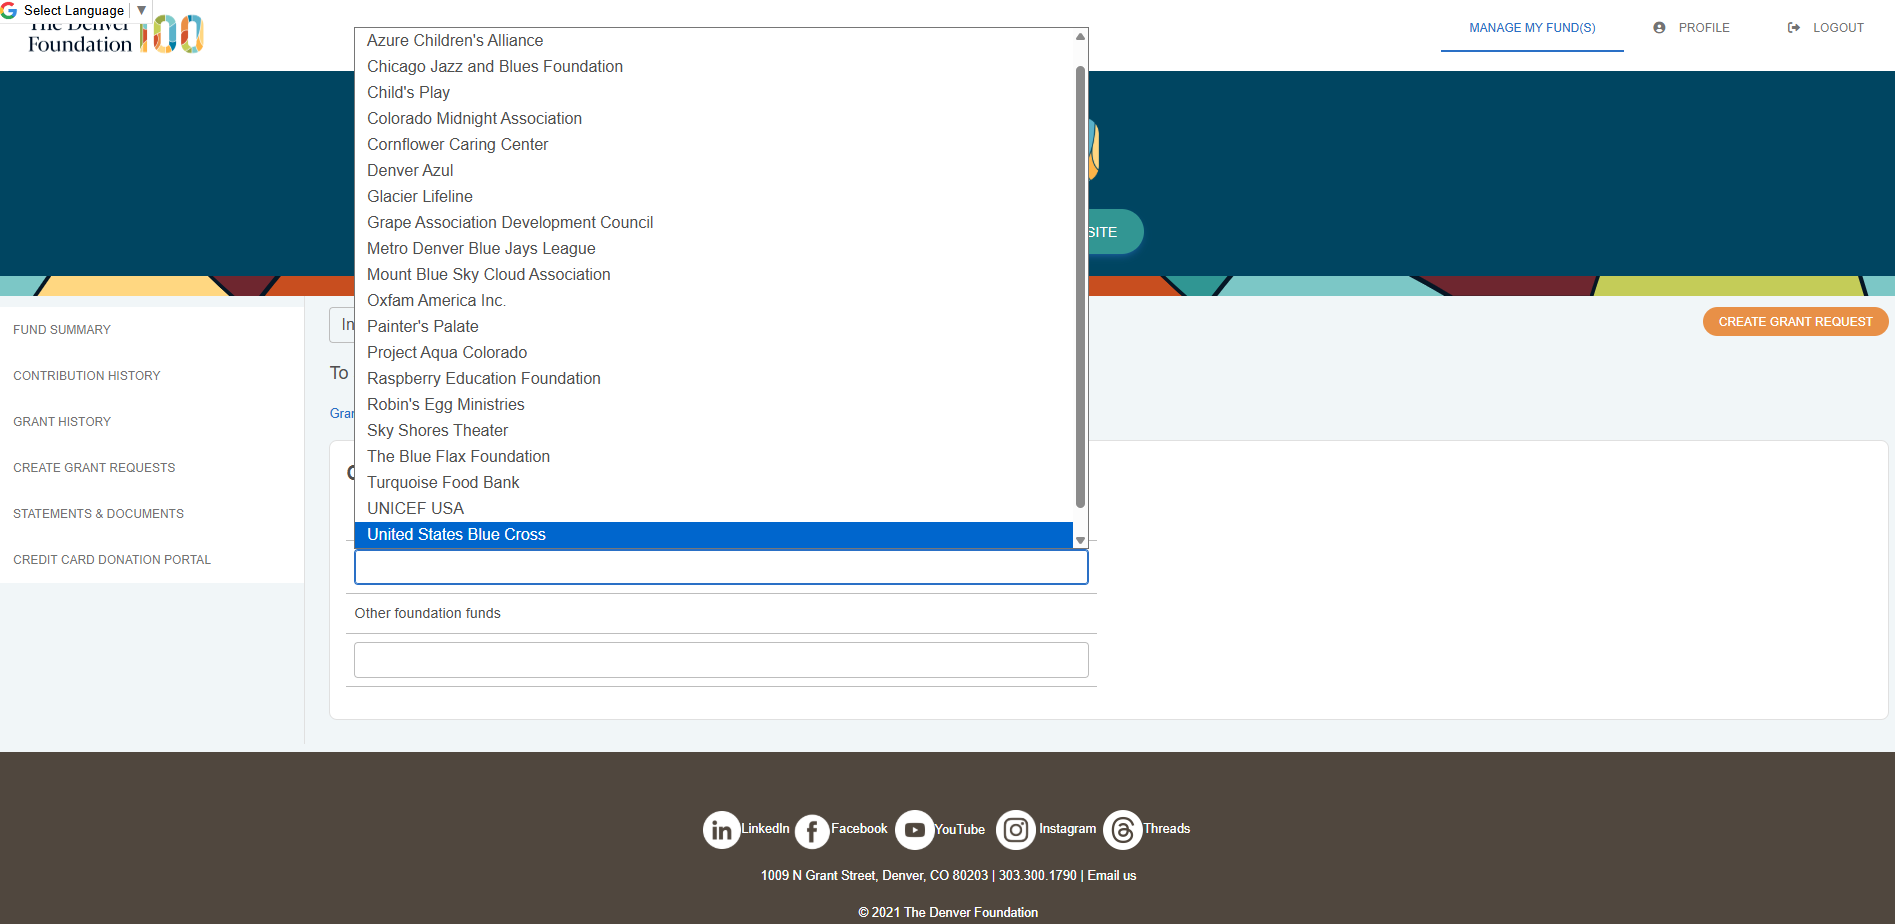
Task: Select Sky Shores Theater option
Action: click(x=714, y=431)
